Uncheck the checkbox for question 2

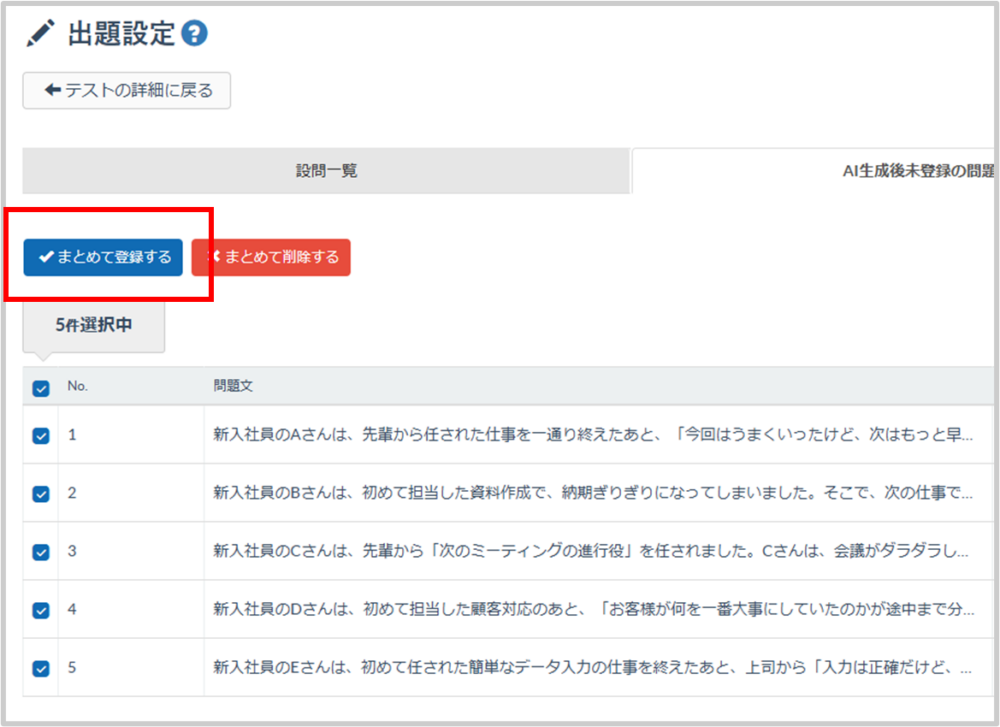41,494
